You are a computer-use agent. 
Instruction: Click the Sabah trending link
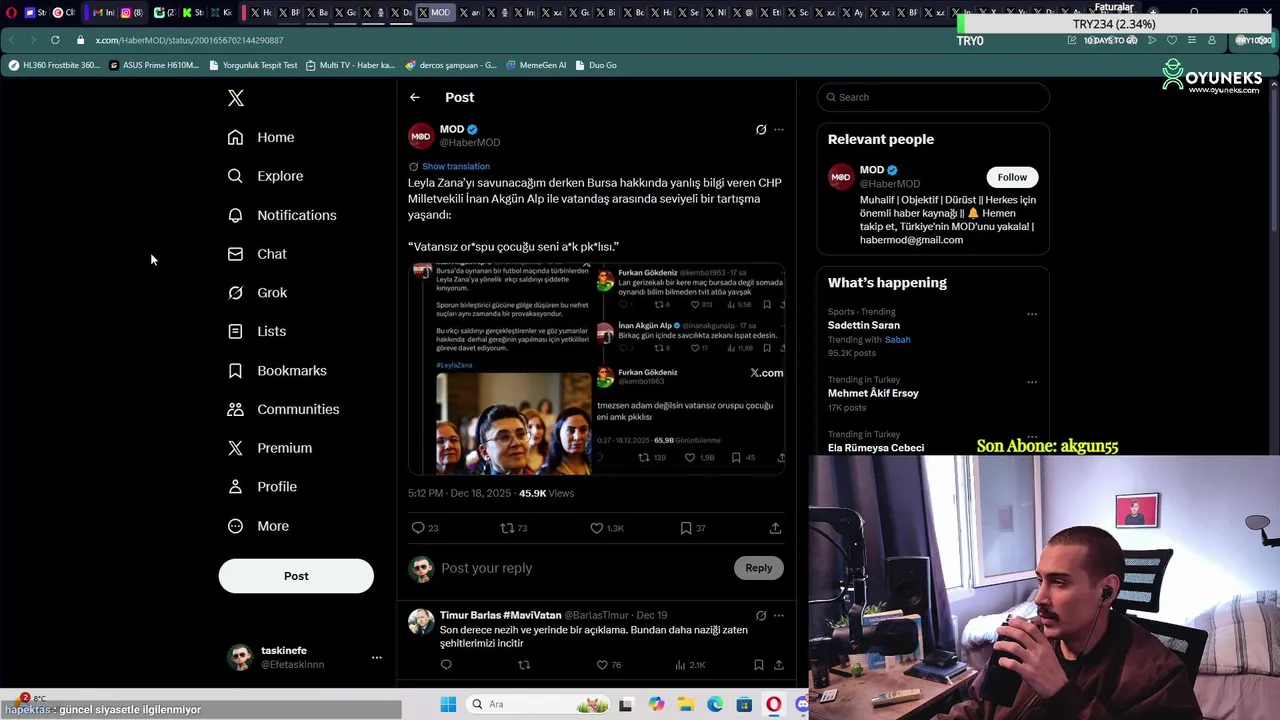(897, 339)
